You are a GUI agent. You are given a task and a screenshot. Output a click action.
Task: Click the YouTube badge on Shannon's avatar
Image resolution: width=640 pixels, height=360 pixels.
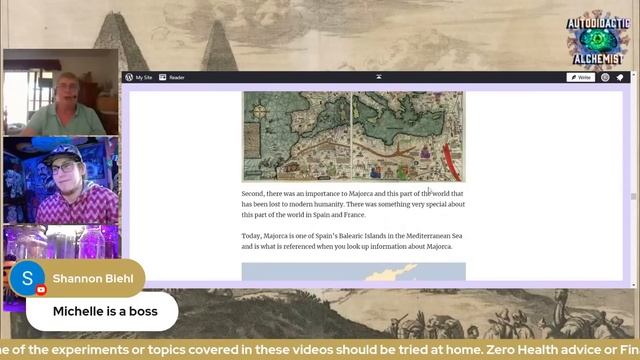tap(41, 290)
